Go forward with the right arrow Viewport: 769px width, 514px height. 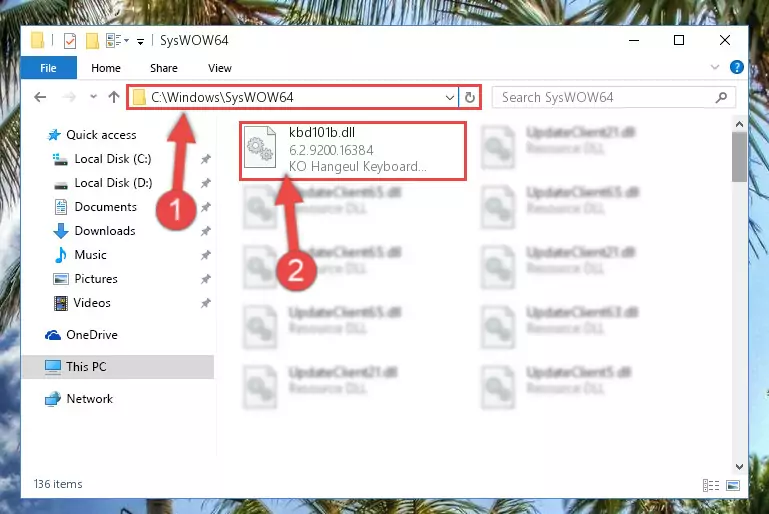[x=69, y=97]
